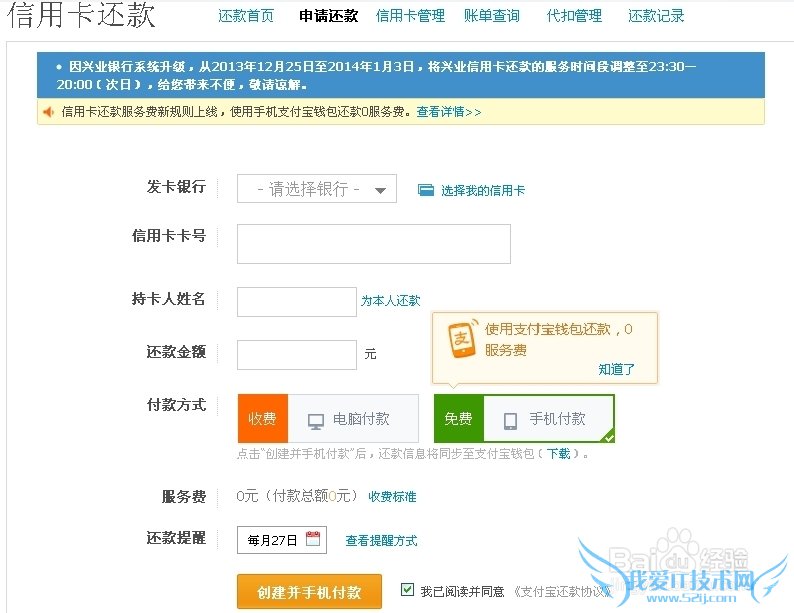Go to 信用卡管理 tab
The width and height of the screenshot is (794, 613).
point(410,16)
